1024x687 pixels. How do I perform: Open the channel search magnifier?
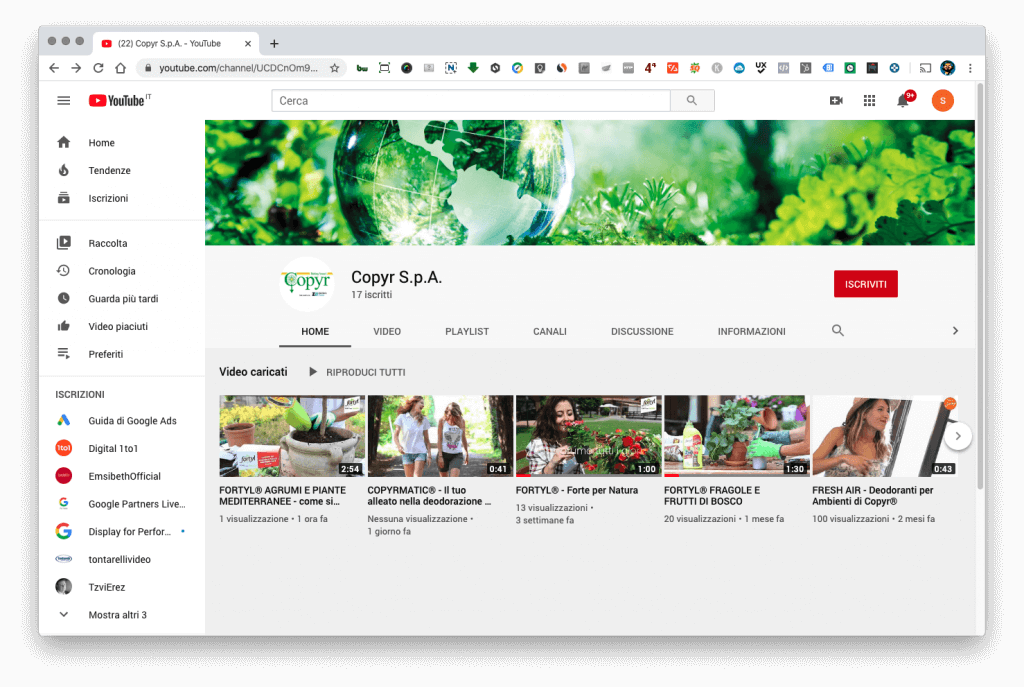click(x=837, y=330)
